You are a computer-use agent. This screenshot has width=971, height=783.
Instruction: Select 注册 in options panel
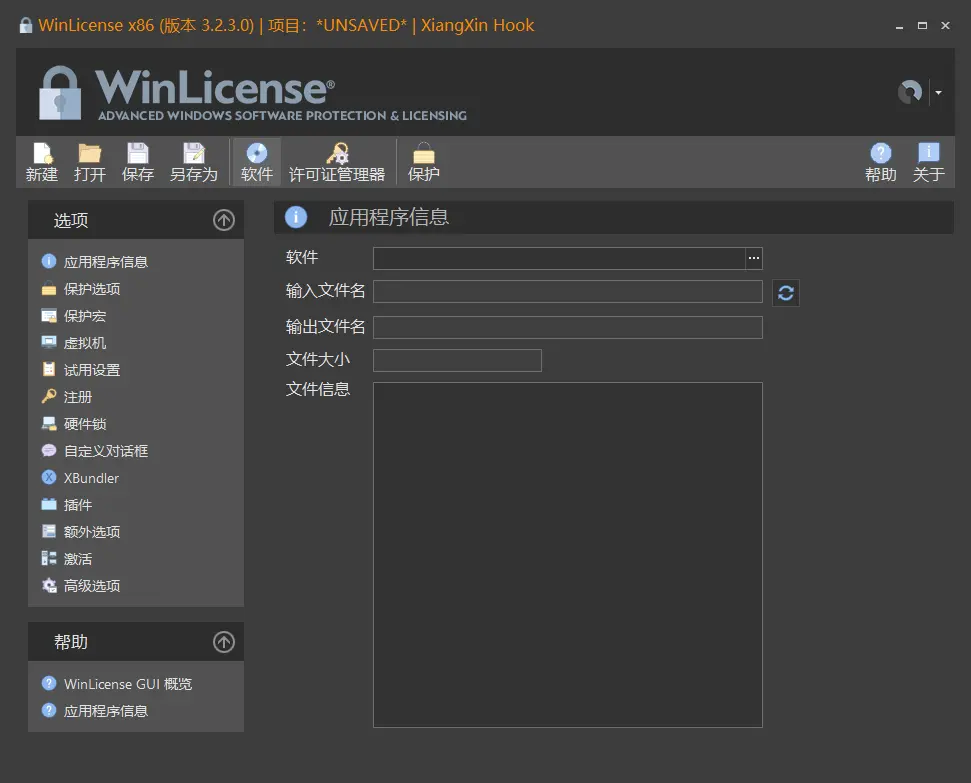pyautogui.click(x=67, y=396)
